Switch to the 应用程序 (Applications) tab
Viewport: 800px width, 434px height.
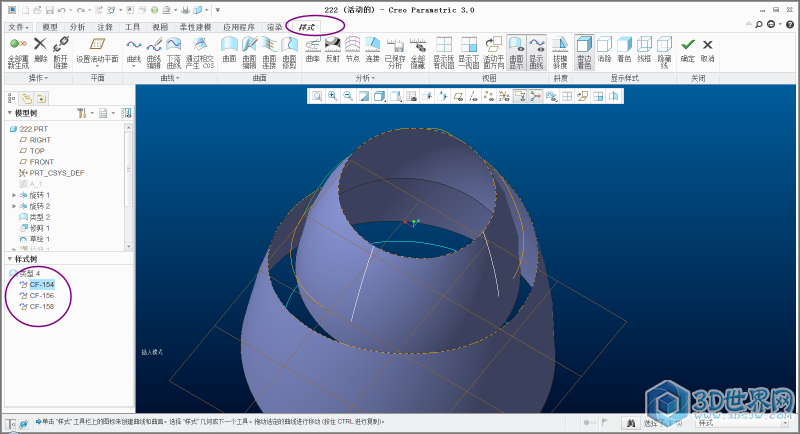pos(239,27)
